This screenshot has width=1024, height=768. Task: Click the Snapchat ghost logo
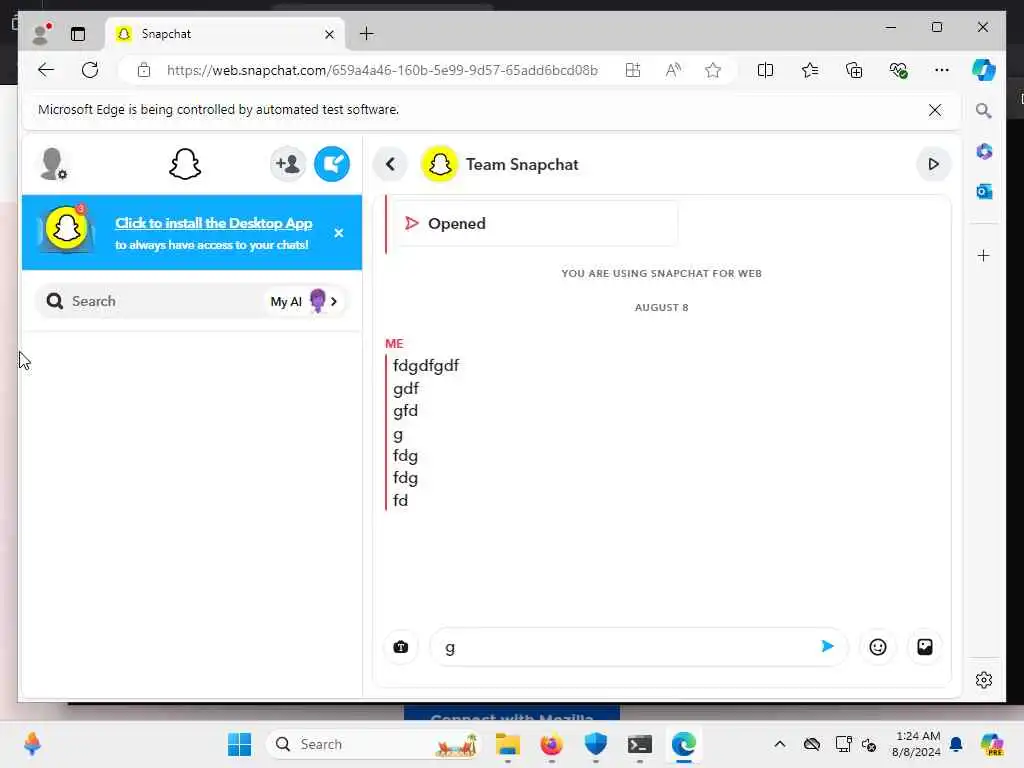[185, 164]
